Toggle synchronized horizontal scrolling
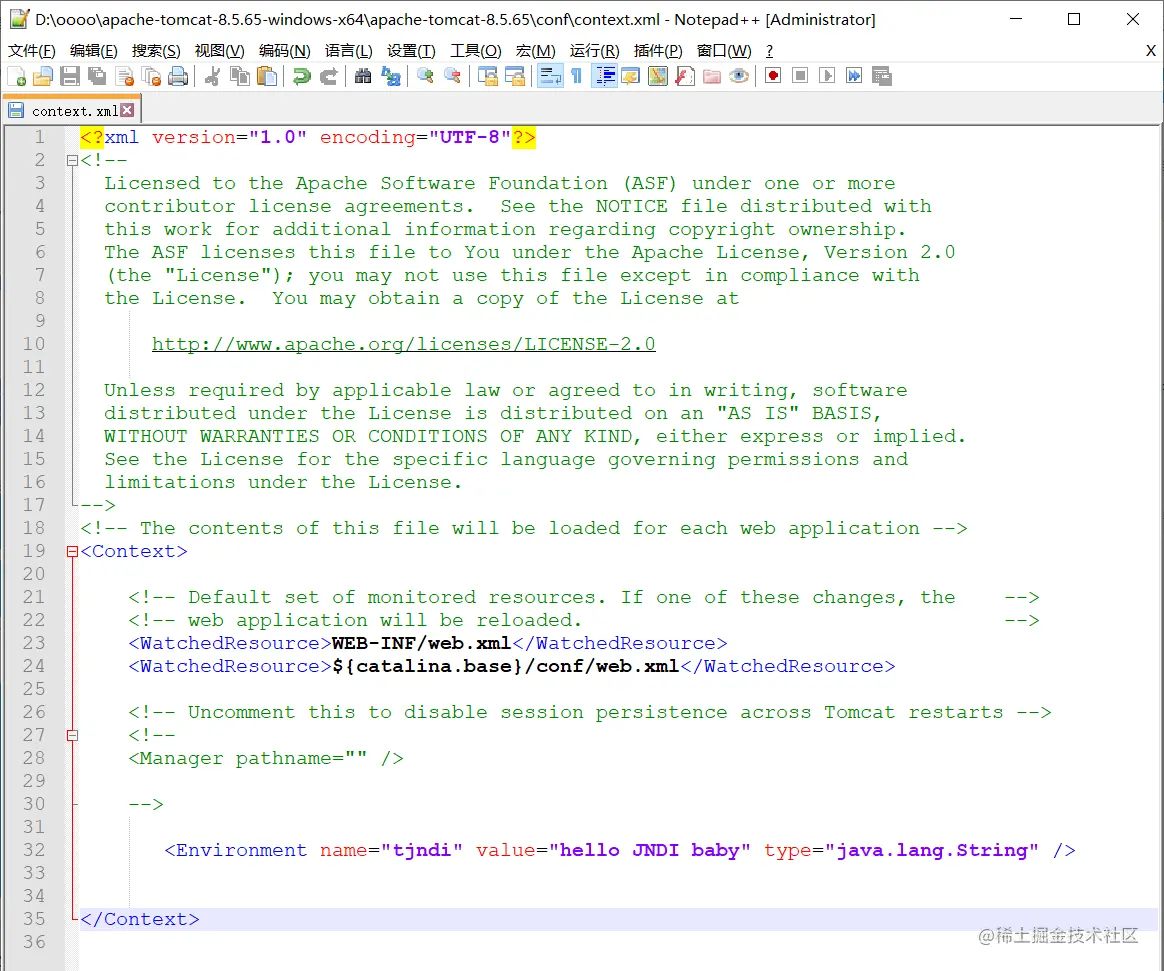 click(514, 76)
